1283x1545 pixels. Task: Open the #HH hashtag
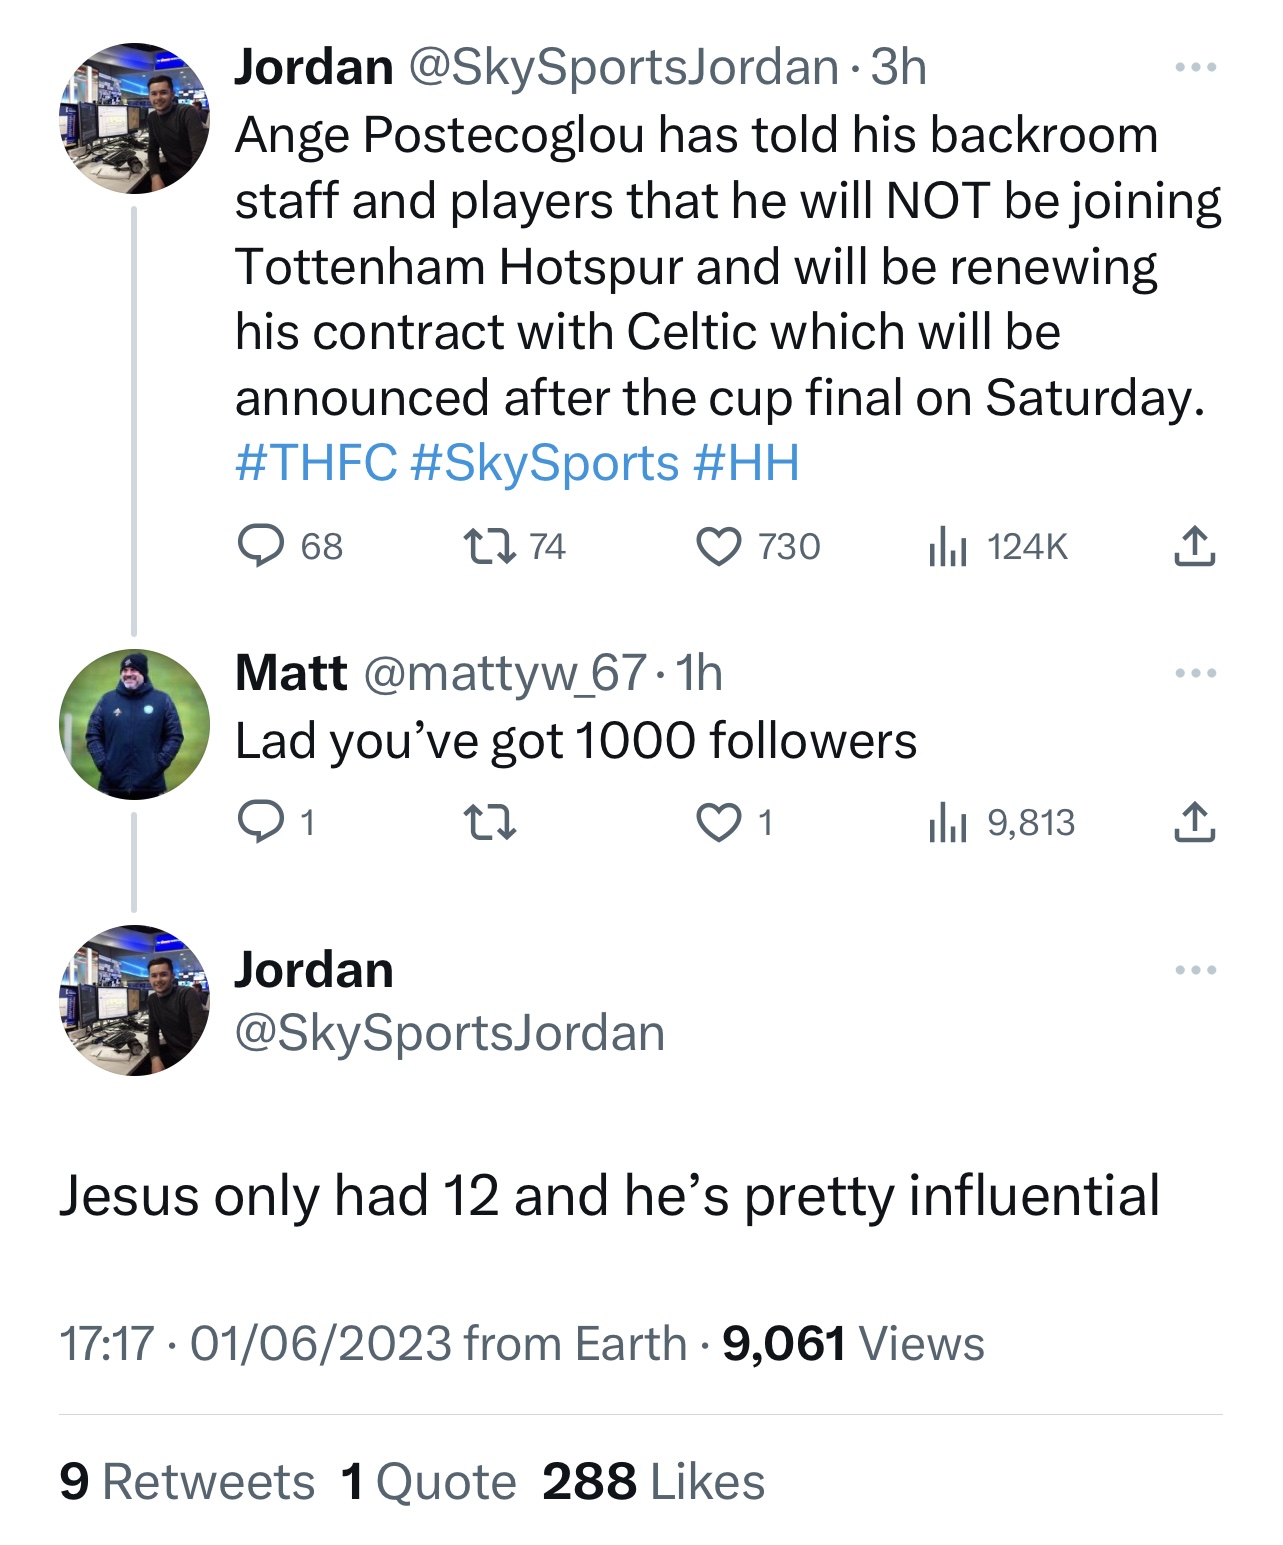746,463
